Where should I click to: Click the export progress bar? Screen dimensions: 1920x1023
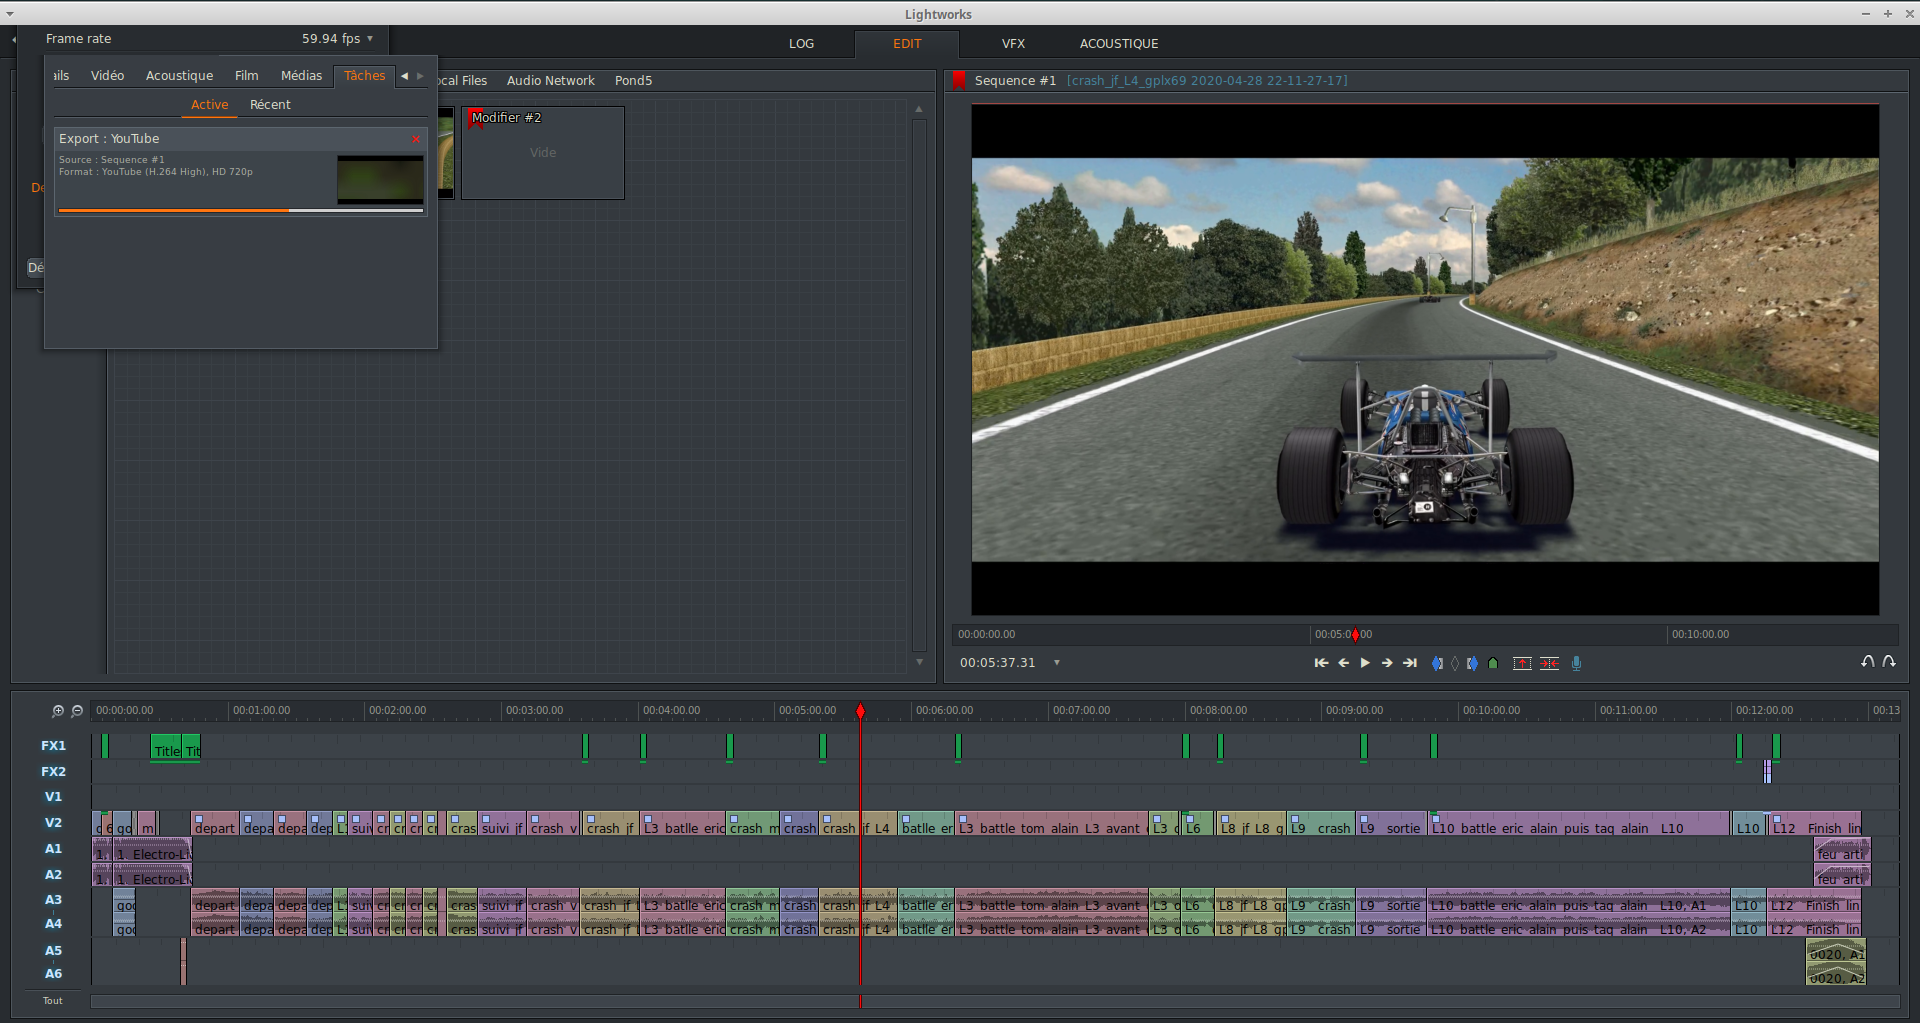coord(240,210)
